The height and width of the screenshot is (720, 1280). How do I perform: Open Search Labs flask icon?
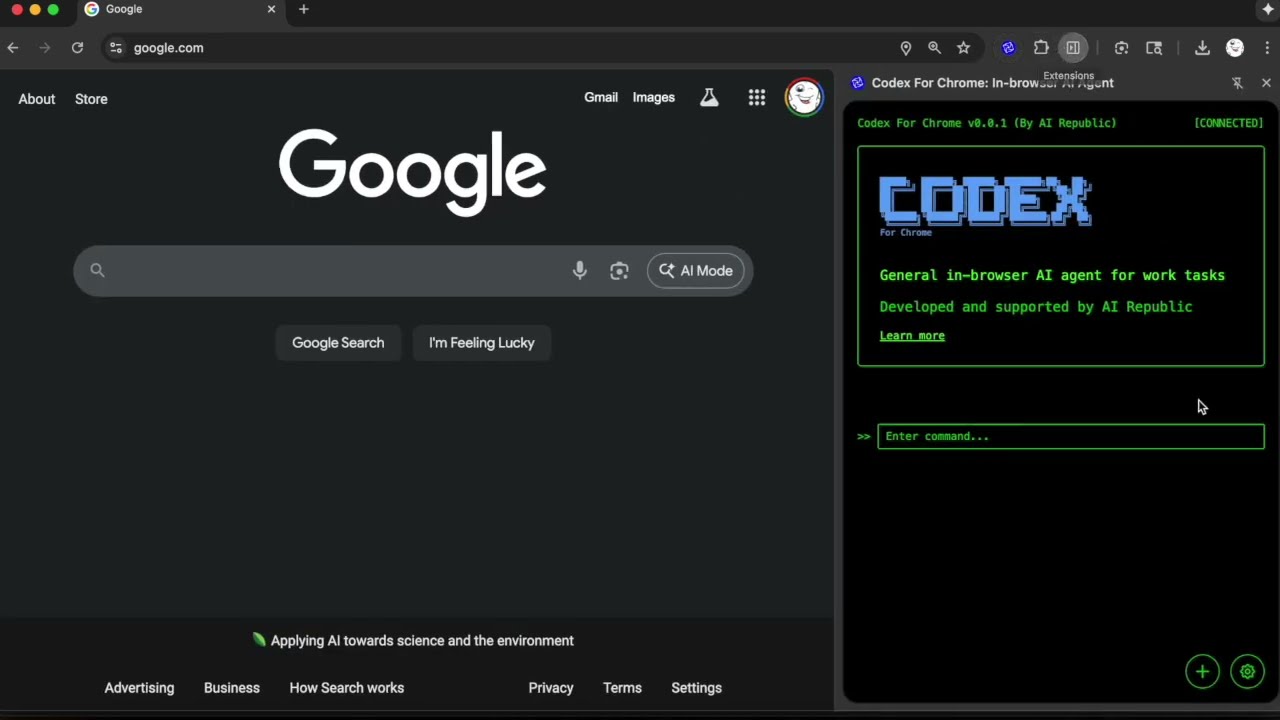coord(709,97)
